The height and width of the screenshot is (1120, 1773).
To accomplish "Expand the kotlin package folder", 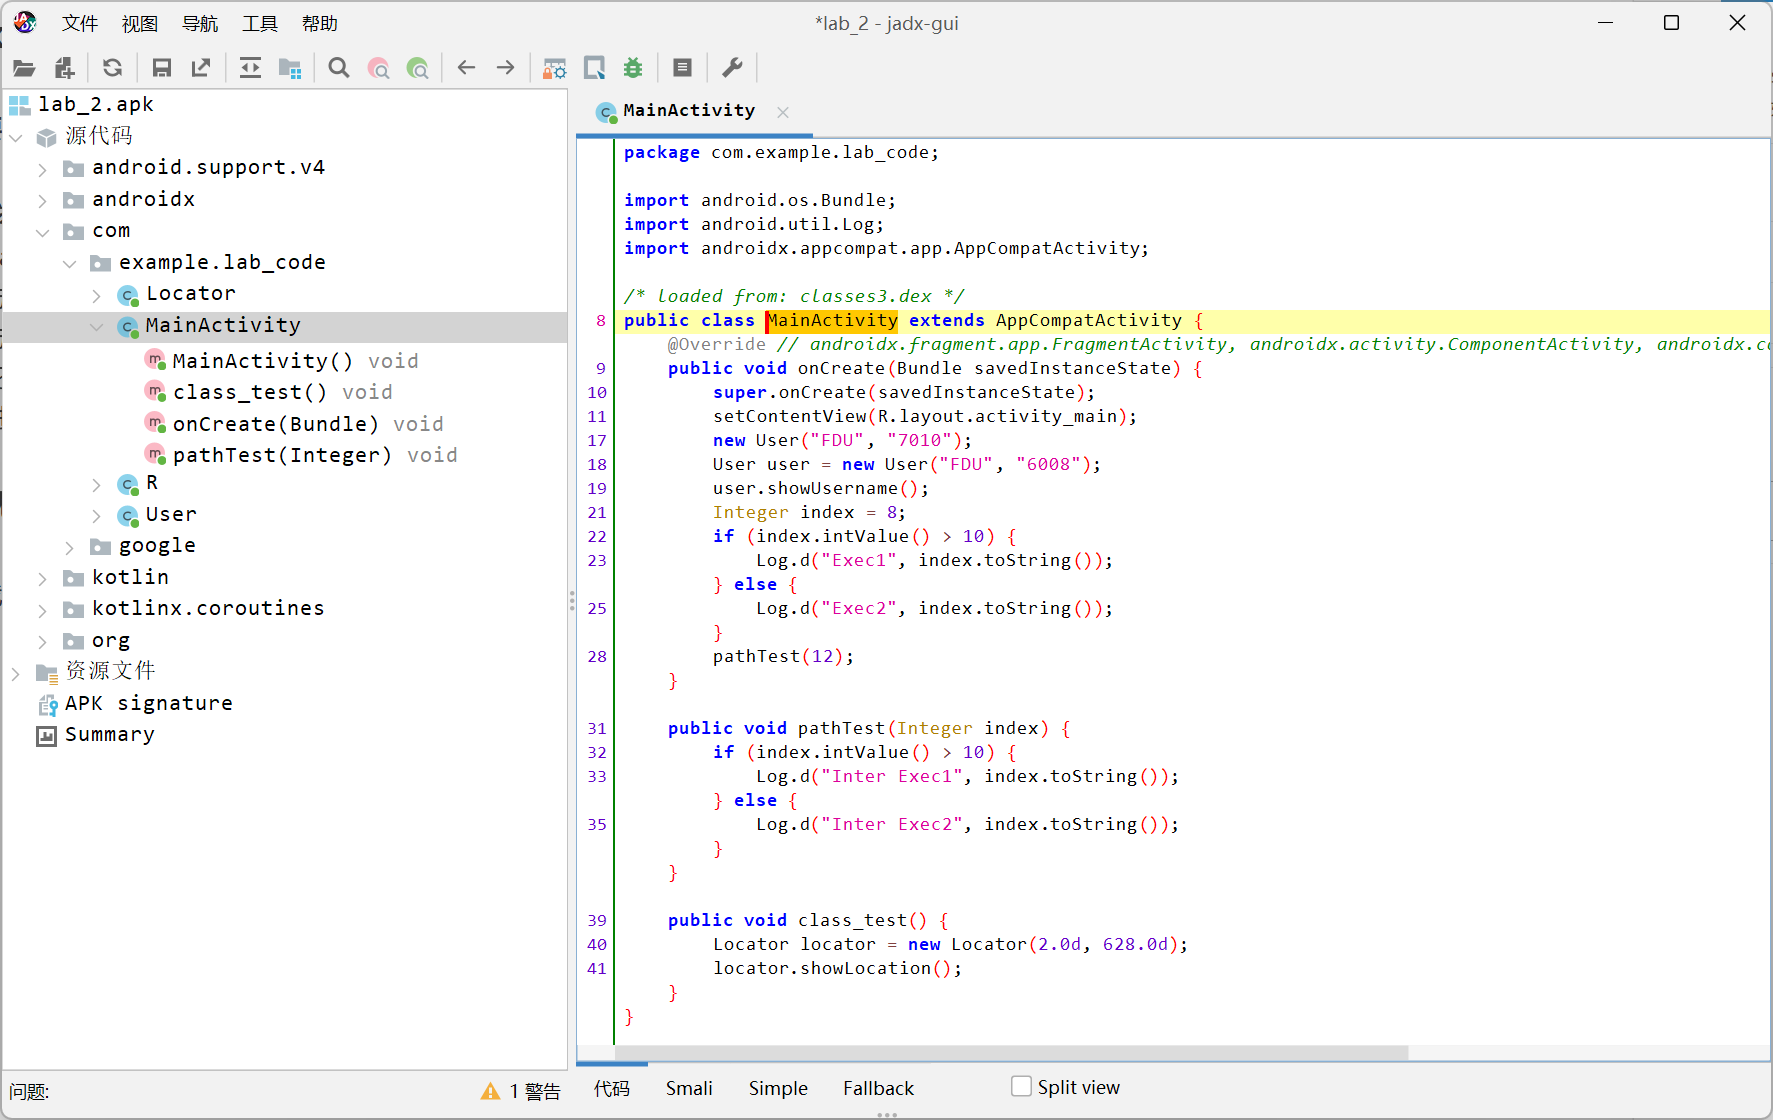I will [x=42, y=578].
